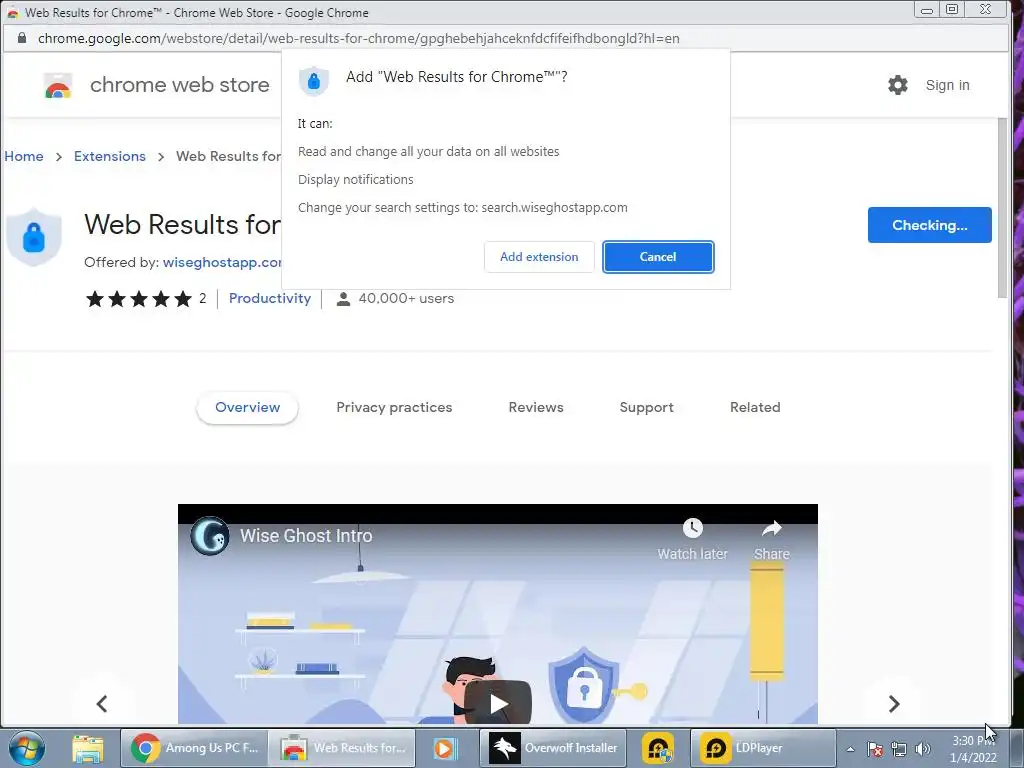Click the Wise Ghost channel avatar
The width and height of the screenshot is (1024, 768).
210,536
